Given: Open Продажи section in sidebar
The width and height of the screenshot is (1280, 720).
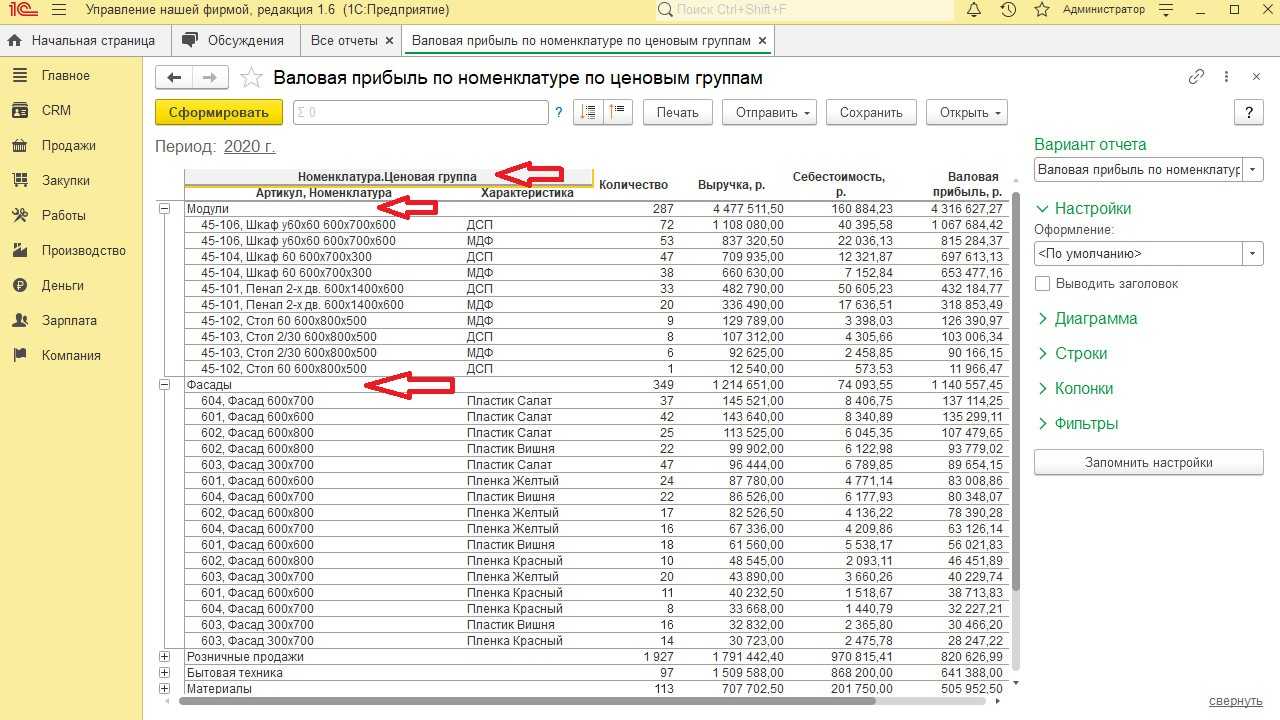Looking at the screenshot, I should click(x=68, y=145).
